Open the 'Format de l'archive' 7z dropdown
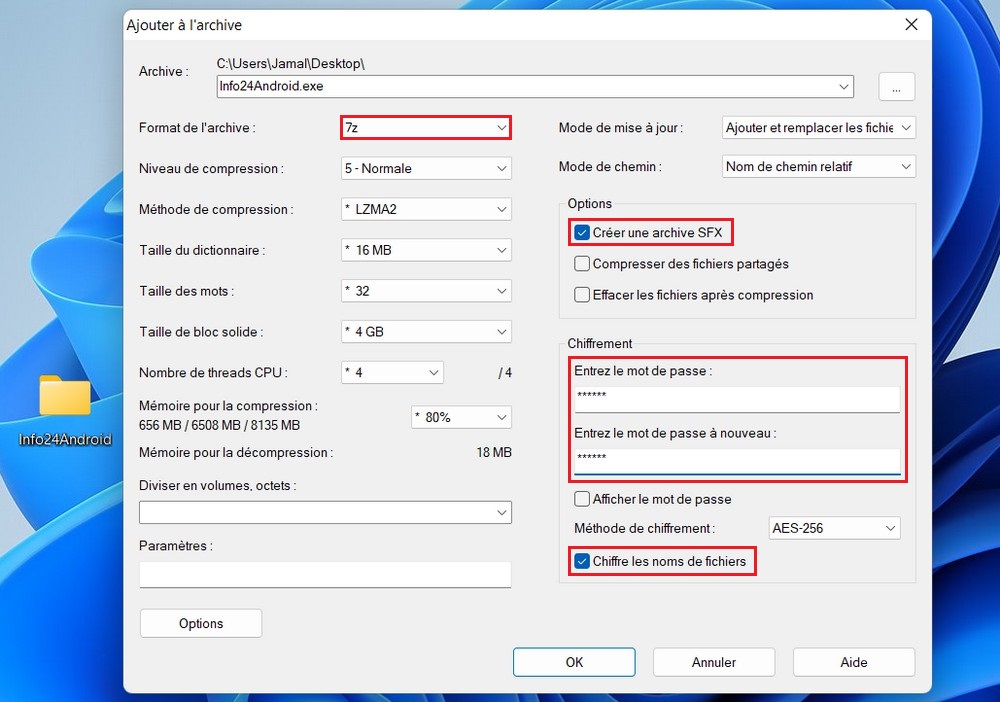Image resolution: width=1000 pixels, height=702 pixels. 426,128
